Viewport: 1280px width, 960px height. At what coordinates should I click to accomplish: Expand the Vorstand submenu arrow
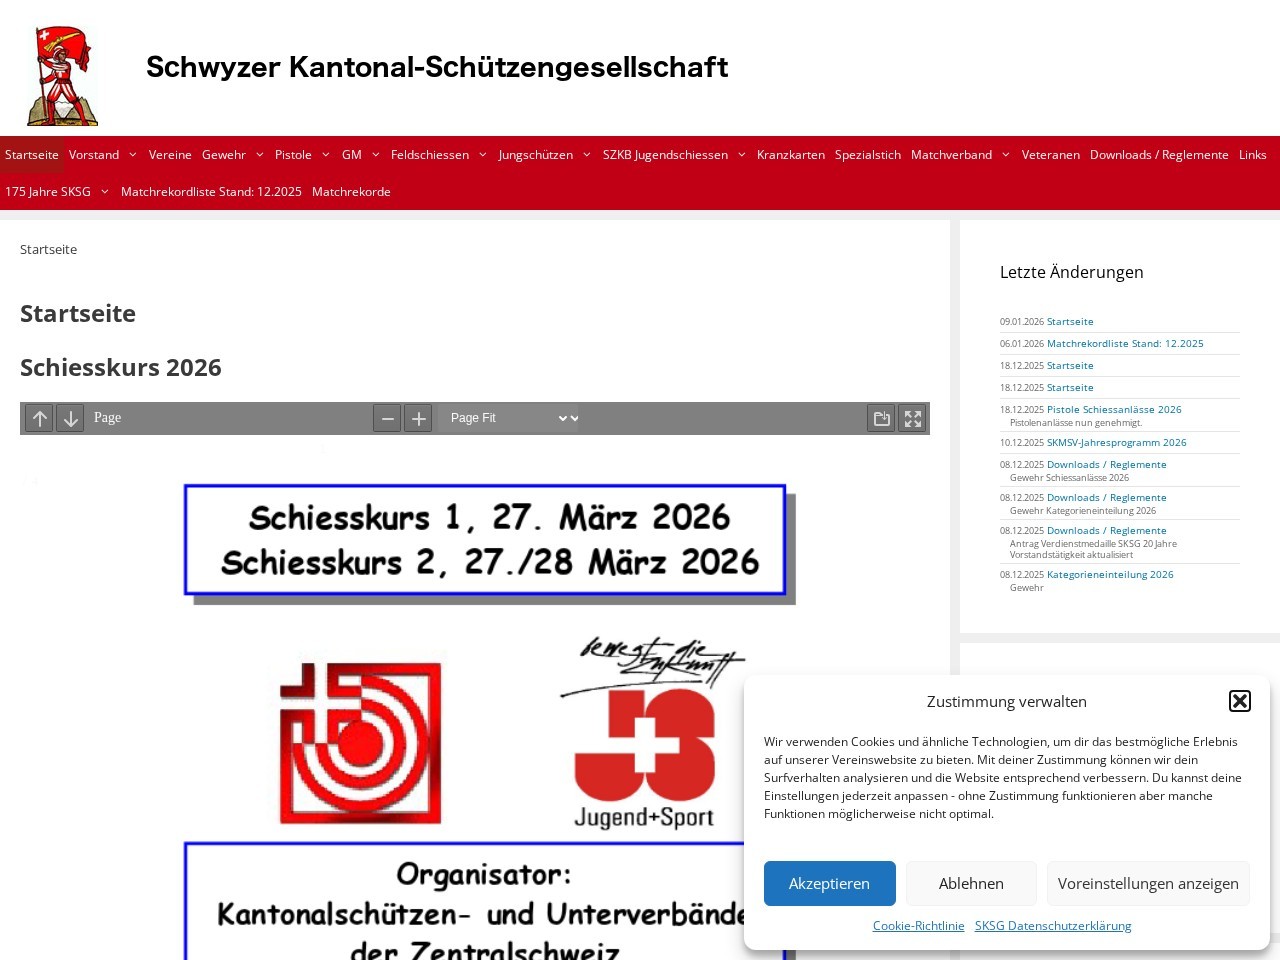[x=132, y=155]
